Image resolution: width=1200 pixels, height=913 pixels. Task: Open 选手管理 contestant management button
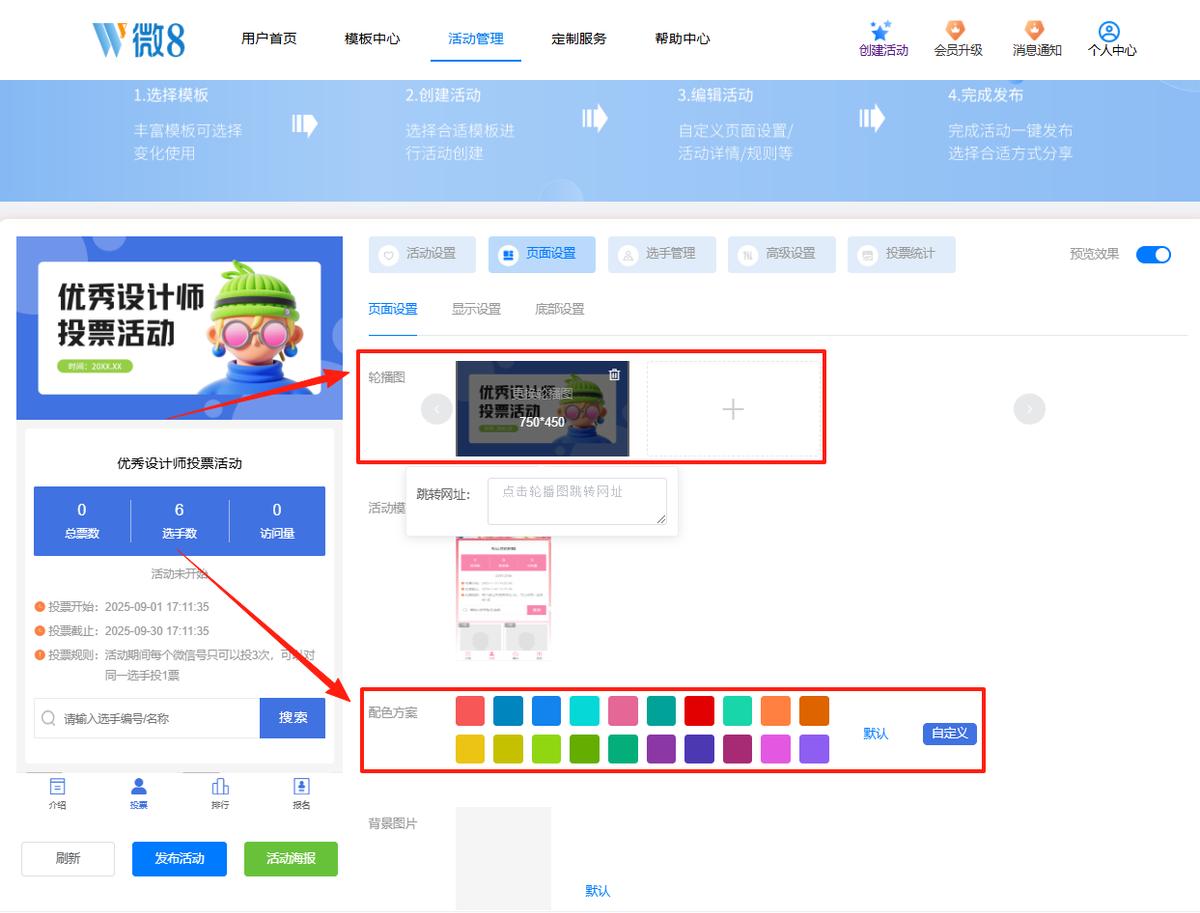tap(662, 254)
